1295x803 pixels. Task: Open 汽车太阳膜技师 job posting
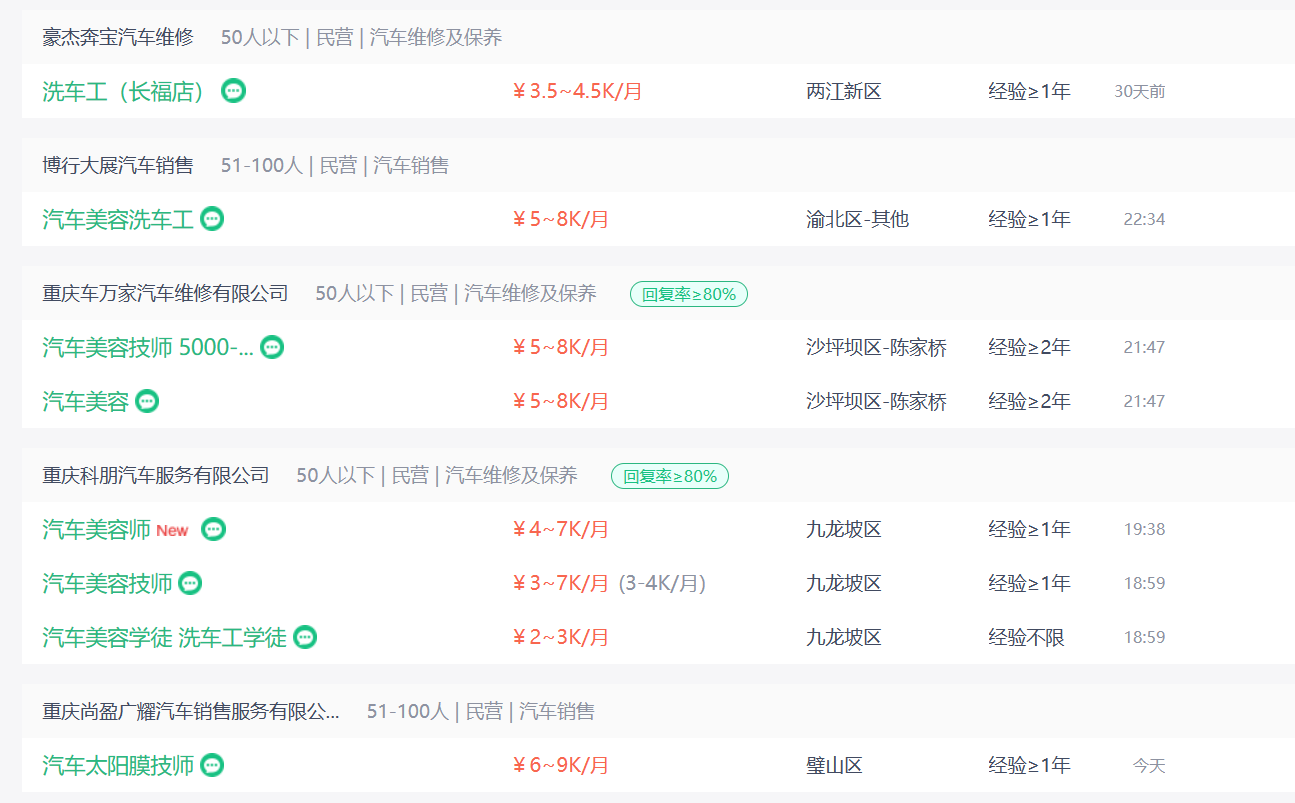click(117, 765)
